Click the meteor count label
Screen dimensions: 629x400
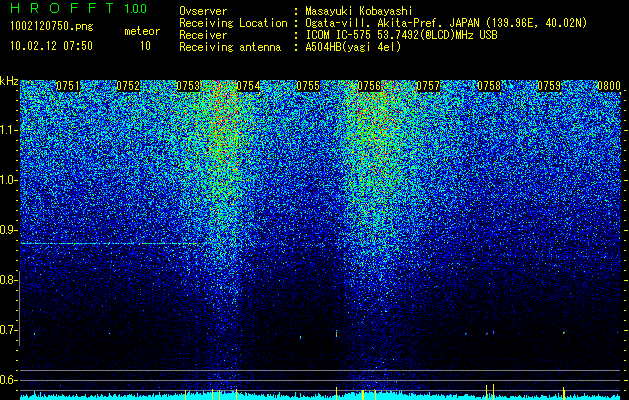pos(142,31)
